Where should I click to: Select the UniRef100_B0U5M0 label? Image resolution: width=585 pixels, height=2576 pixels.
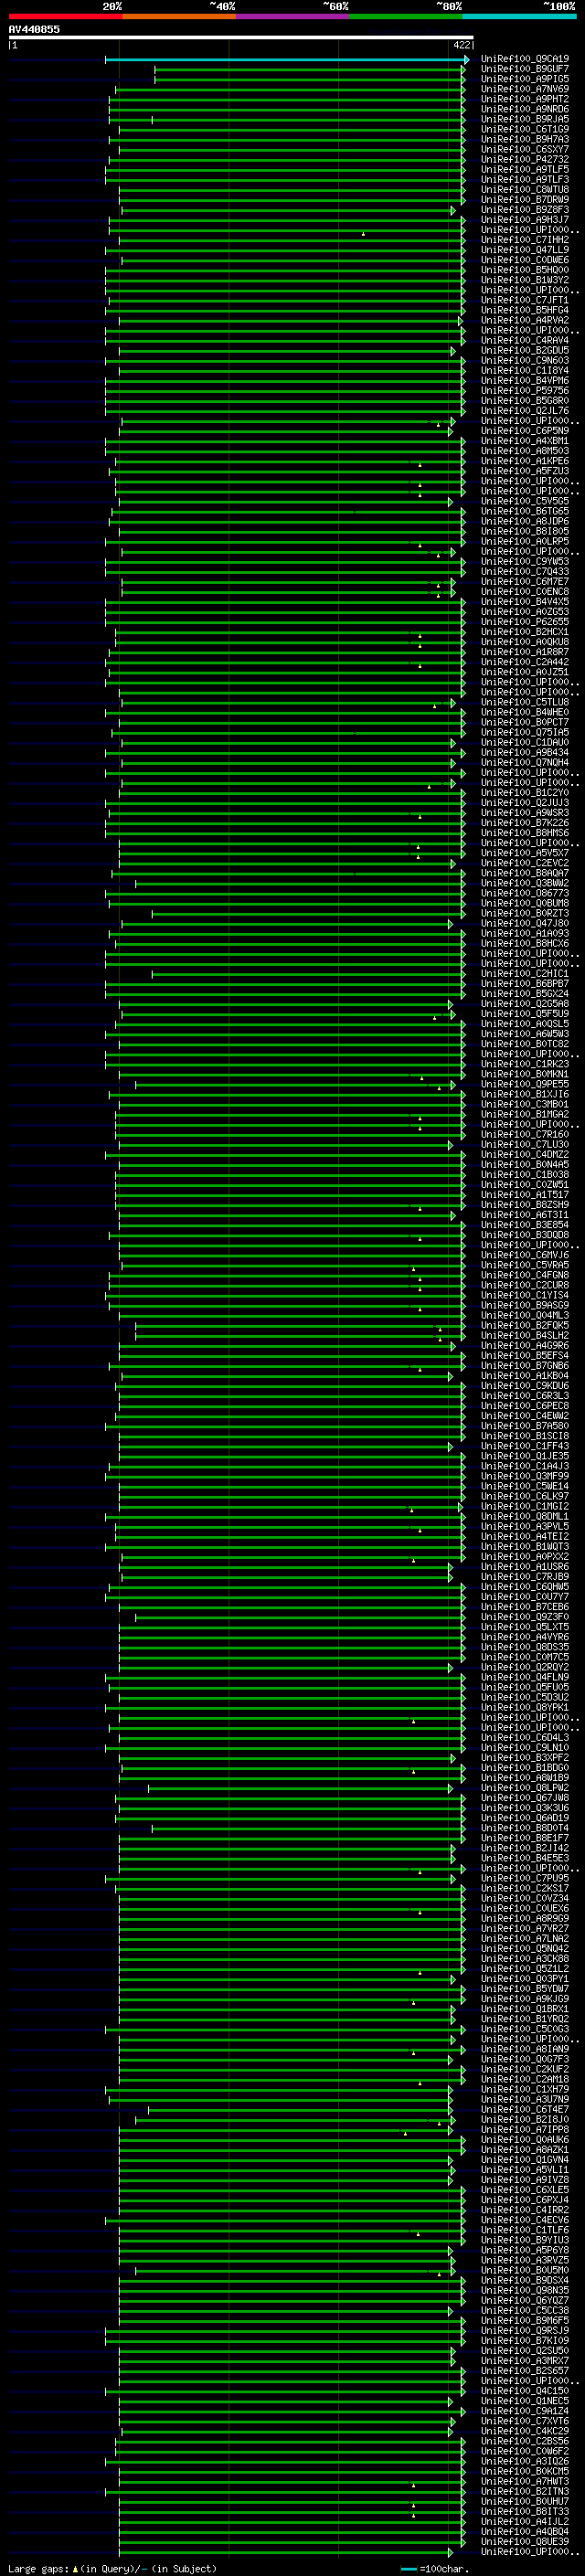(525, 2270)
